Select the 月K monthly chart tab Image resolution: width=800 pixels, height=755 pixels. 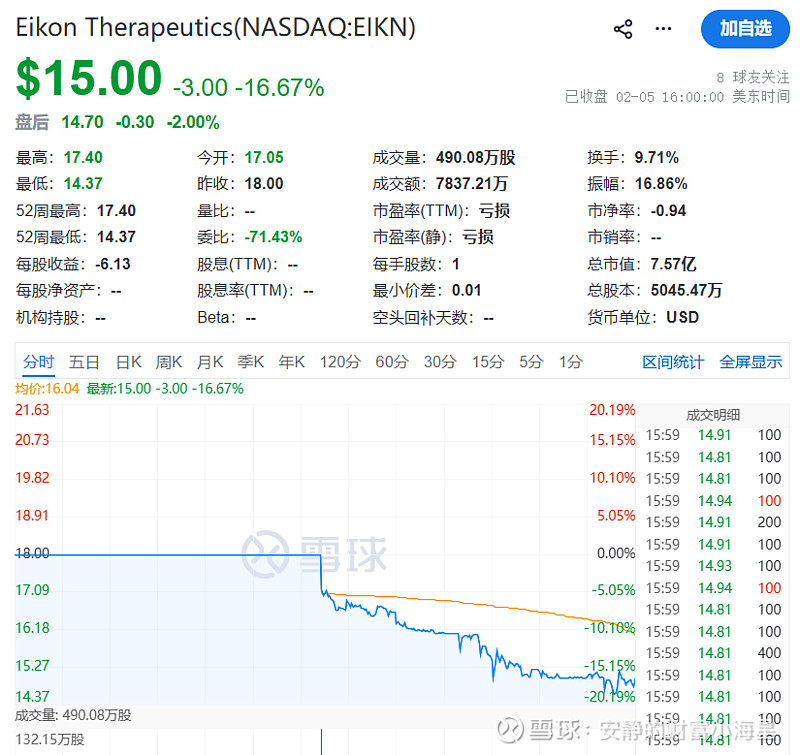209,363
